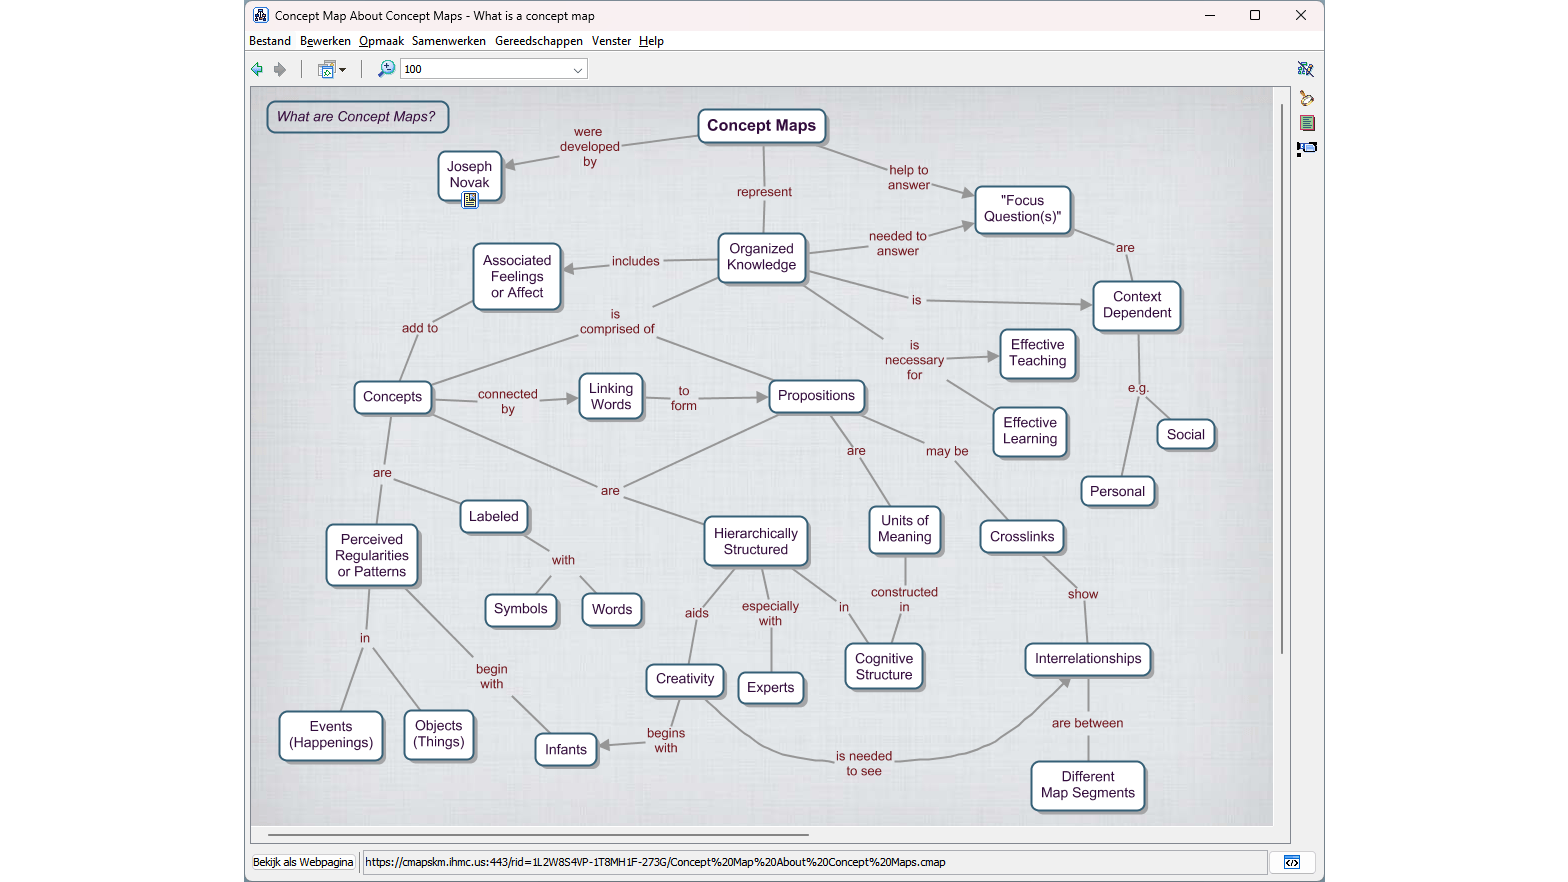1568x882 pixels.
Task: Select the What are Concept Maps? title box
Action: [x=357, y=117]
